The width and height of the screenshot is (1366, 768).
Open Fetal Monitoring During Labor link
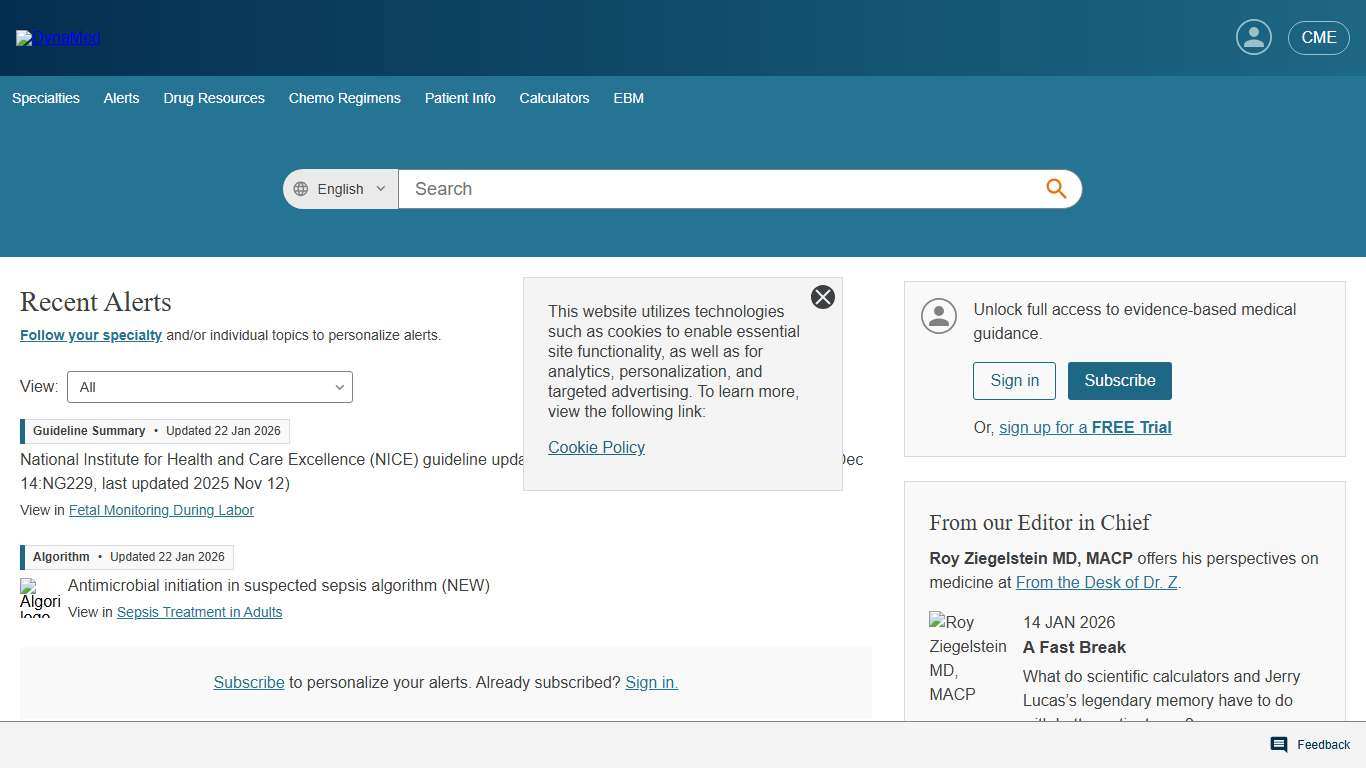[x=161, y=510]
